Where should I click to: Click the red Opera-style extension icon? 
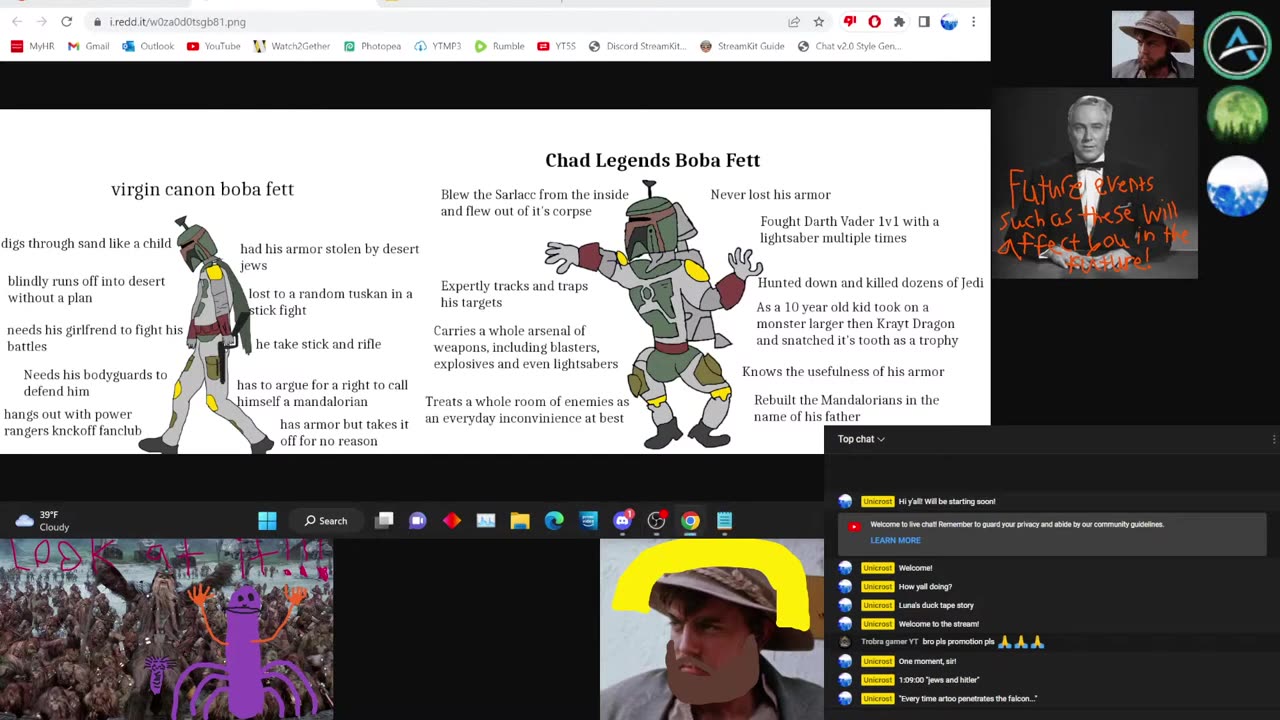point(875,22)
